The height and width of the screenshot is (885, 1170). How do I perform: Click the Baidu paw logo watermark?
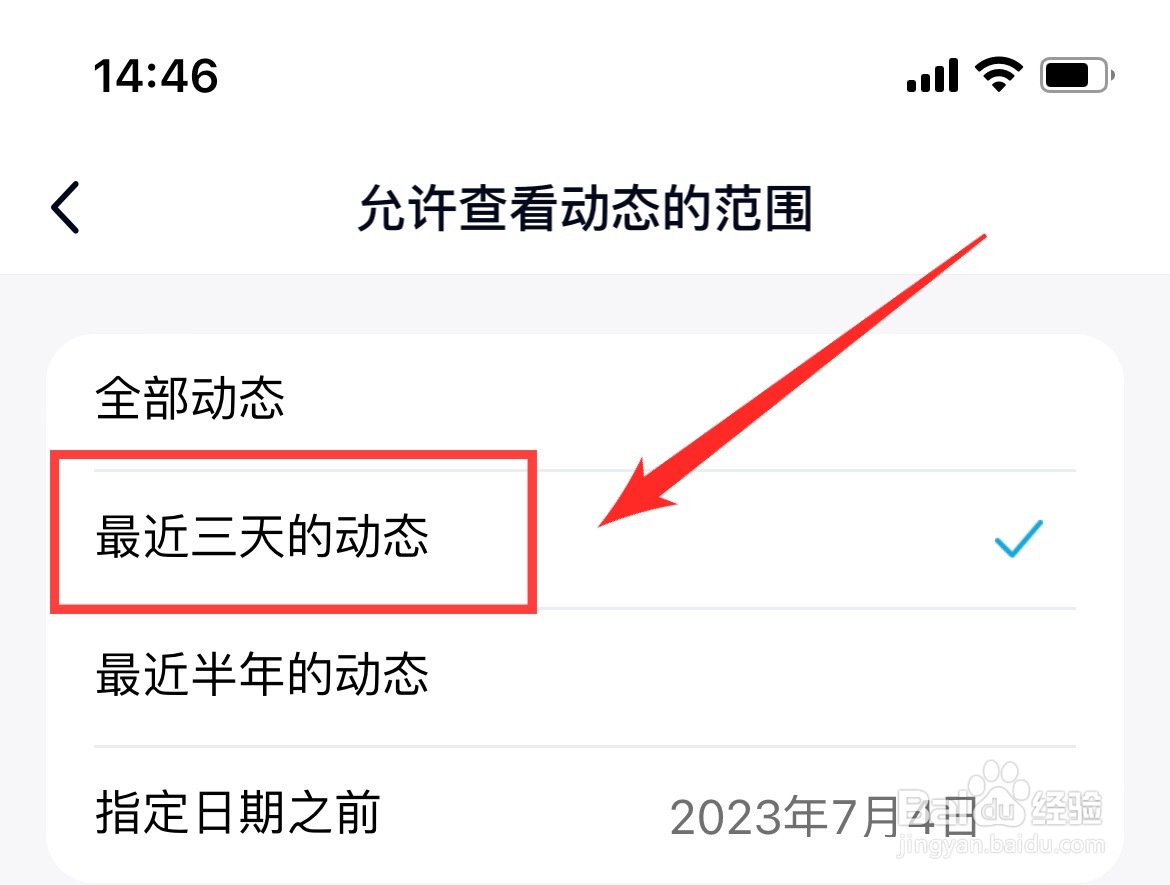[x=998, y=793]
